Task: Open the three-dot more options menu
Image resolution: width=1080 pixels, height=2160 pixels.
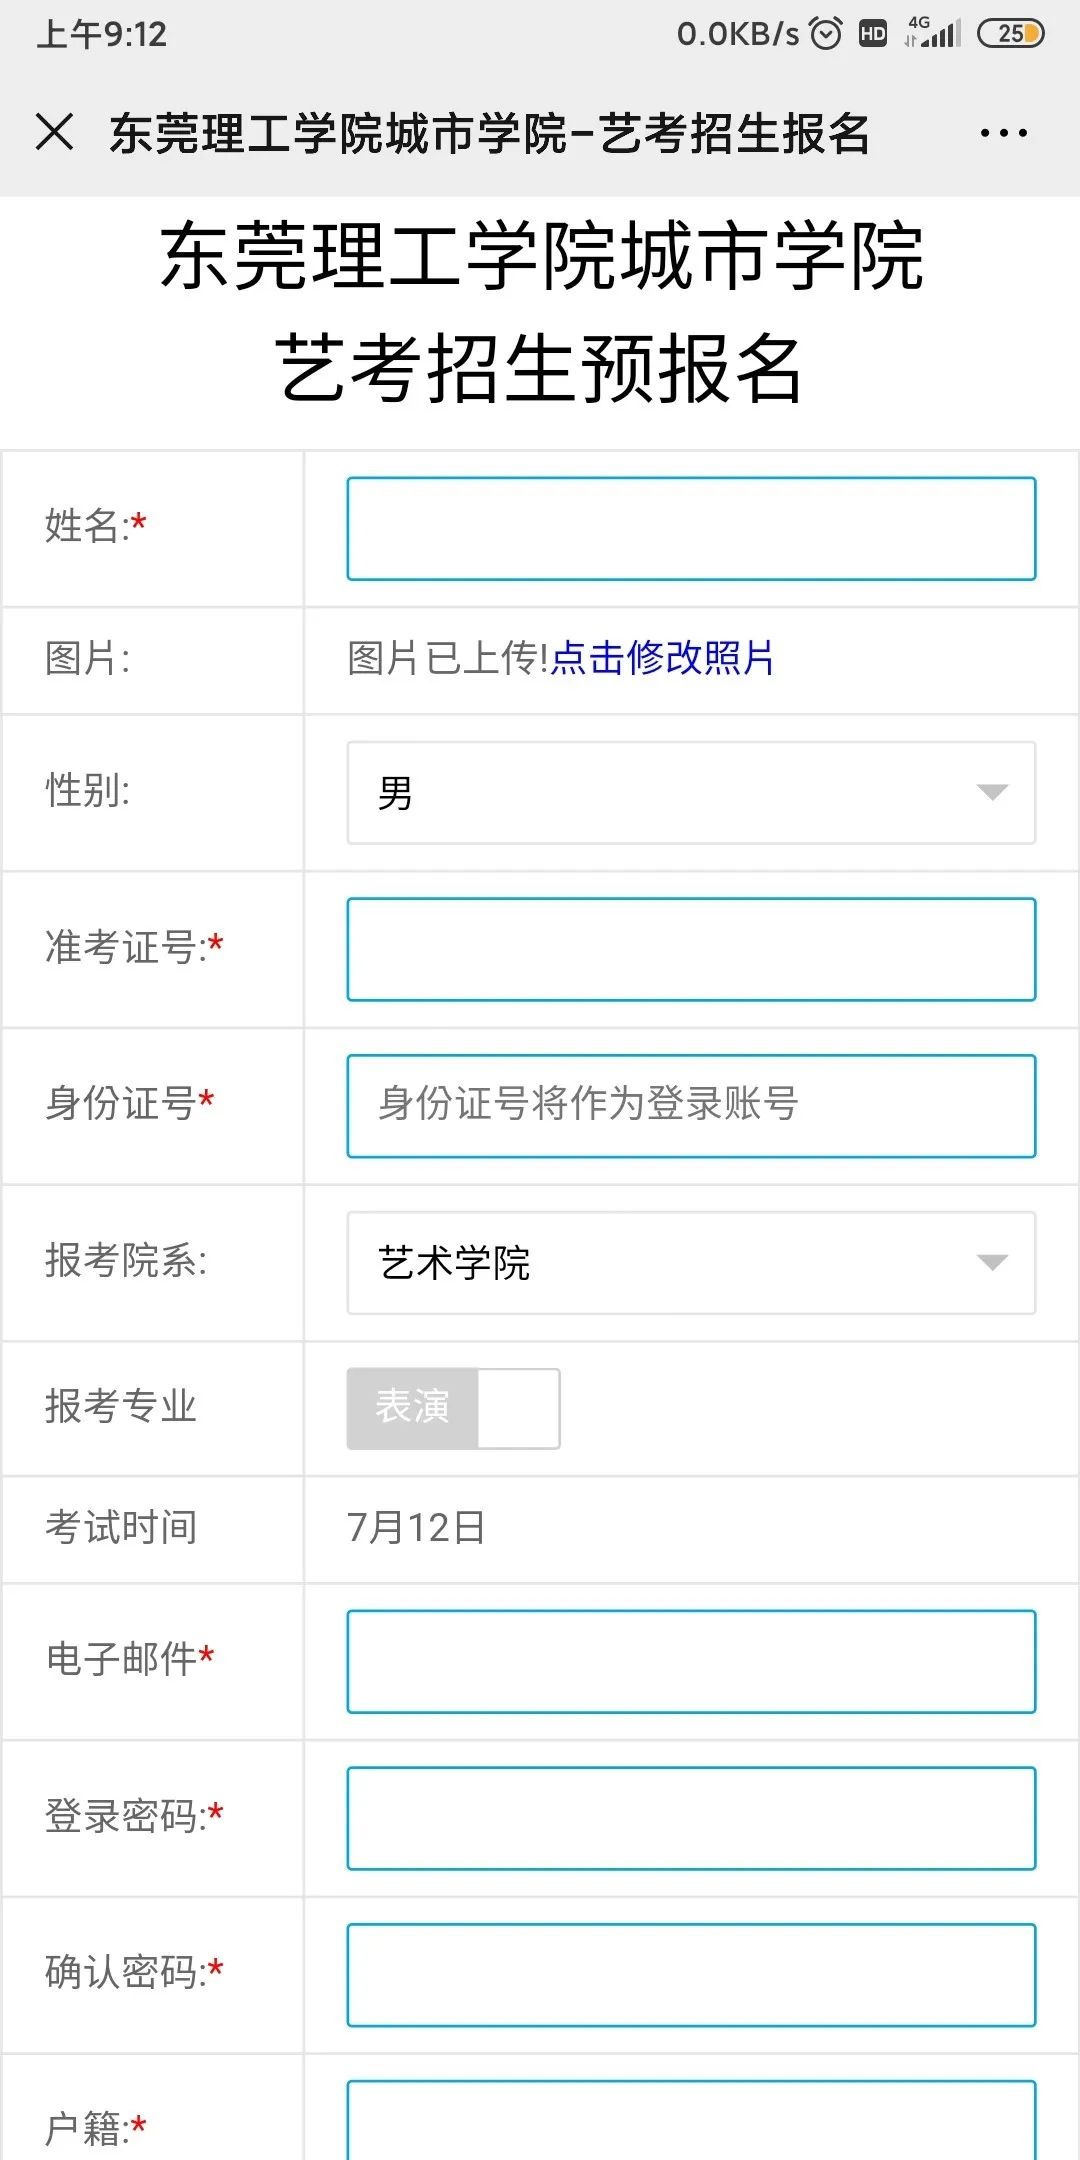Action: coord(1003,133)
